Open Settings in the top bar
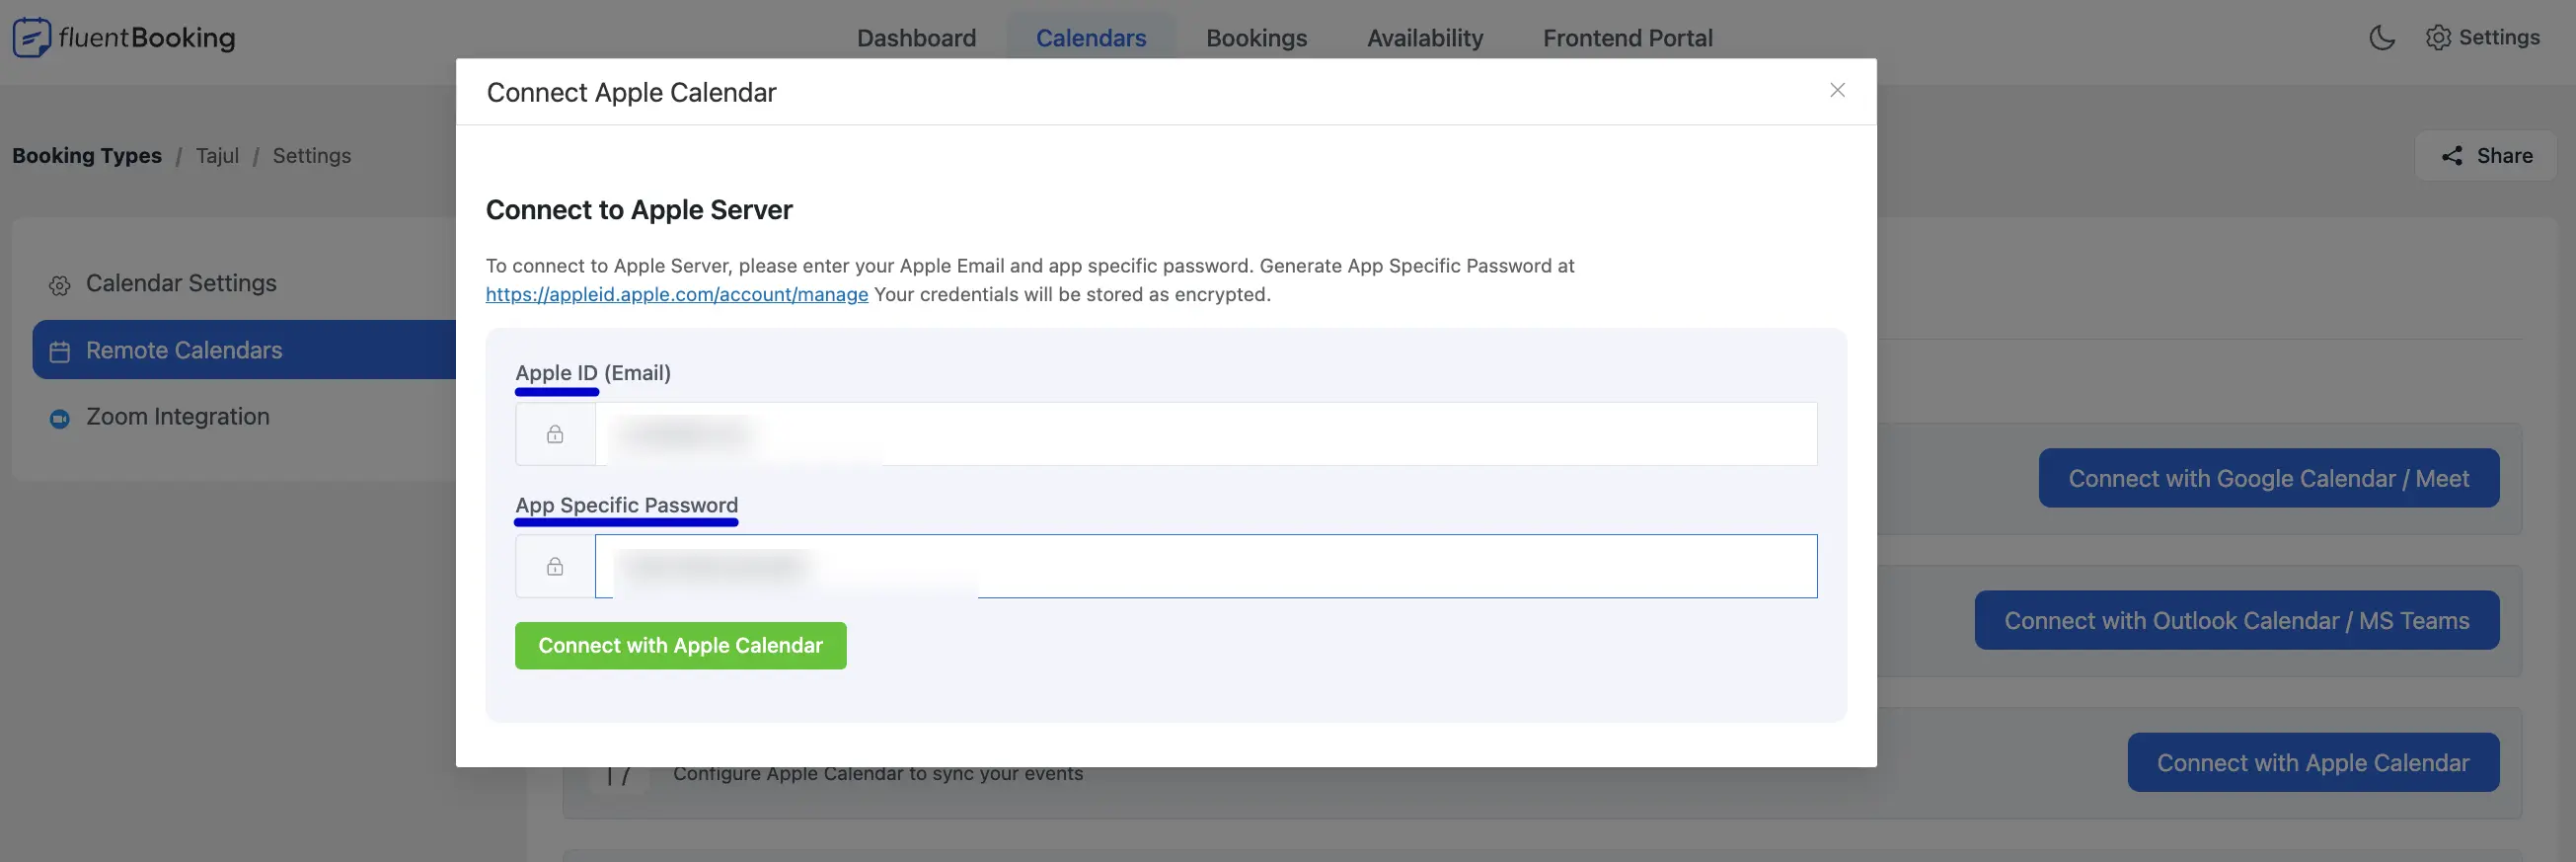 point(2482,38)
